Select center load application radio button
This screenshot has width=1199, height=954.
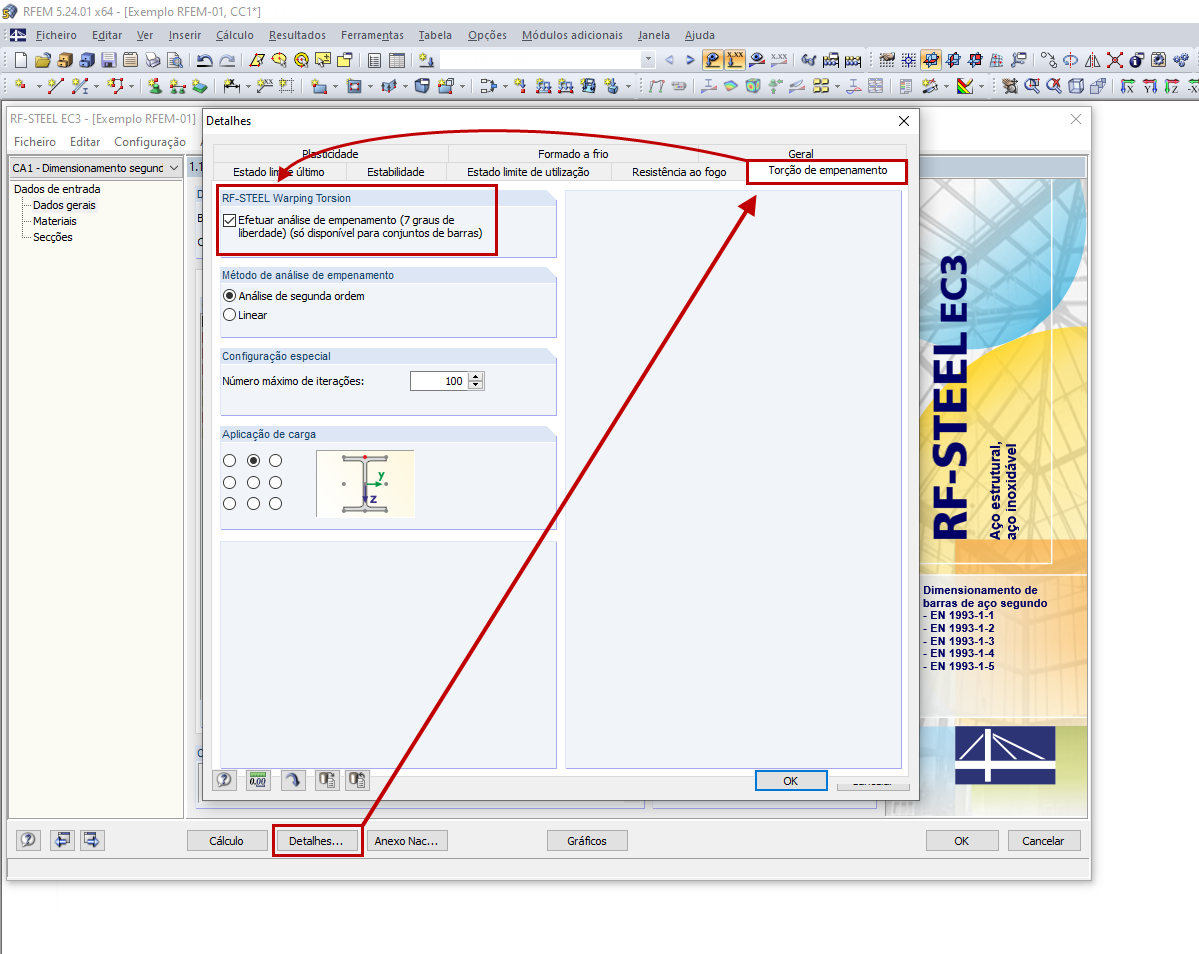253,482
